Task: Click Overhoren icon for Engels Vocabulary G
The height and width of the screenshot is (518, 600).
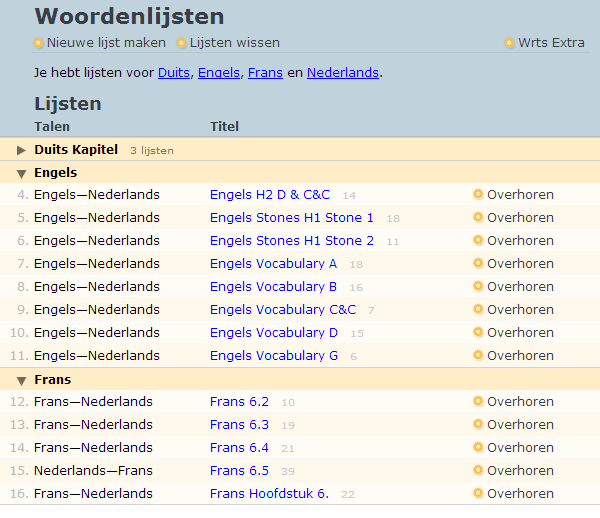Action: (478, 355)
